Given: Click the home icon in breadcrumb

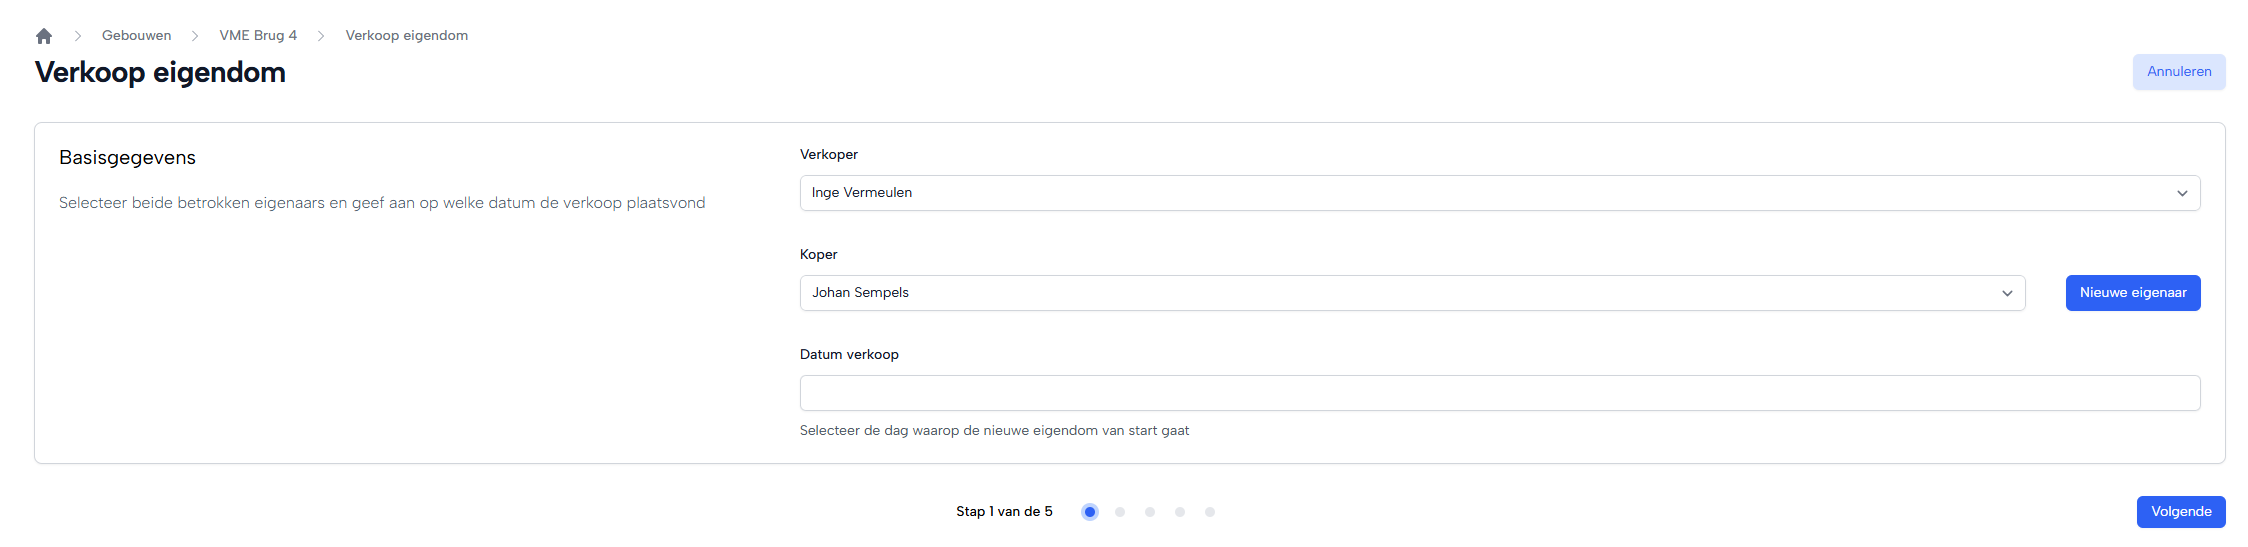Looking at the screenshot, I should coord(44,36).
